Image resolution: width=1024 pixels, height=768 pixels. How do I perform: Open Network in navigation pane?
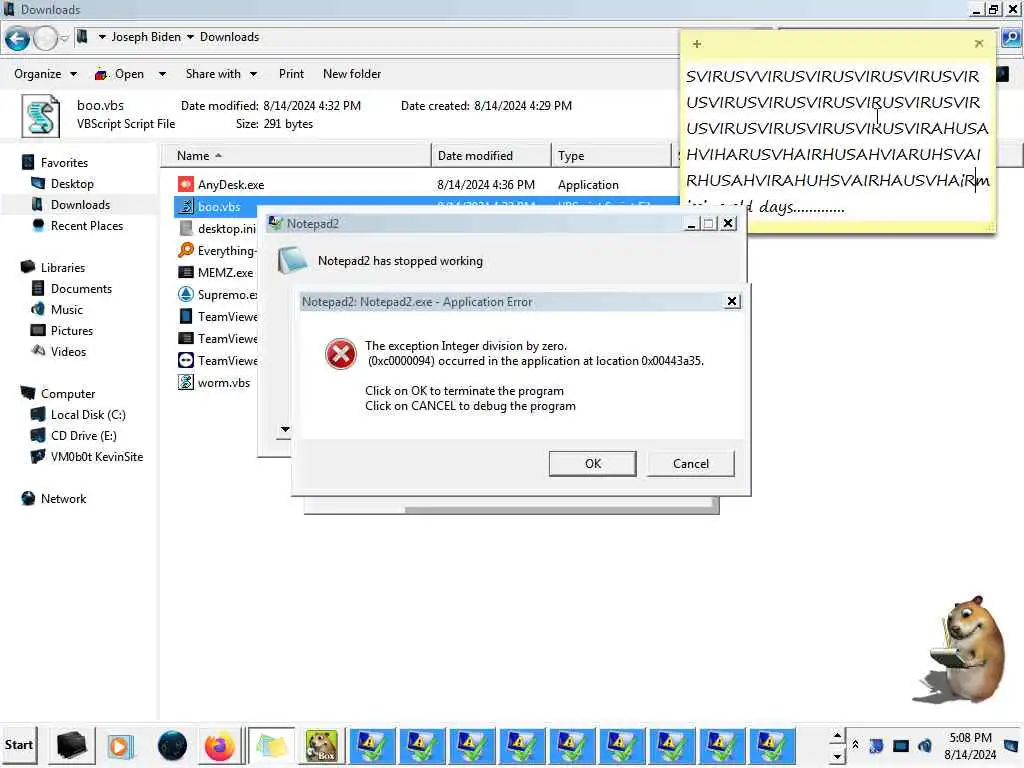pyautogui.click(x=63, y=499)
